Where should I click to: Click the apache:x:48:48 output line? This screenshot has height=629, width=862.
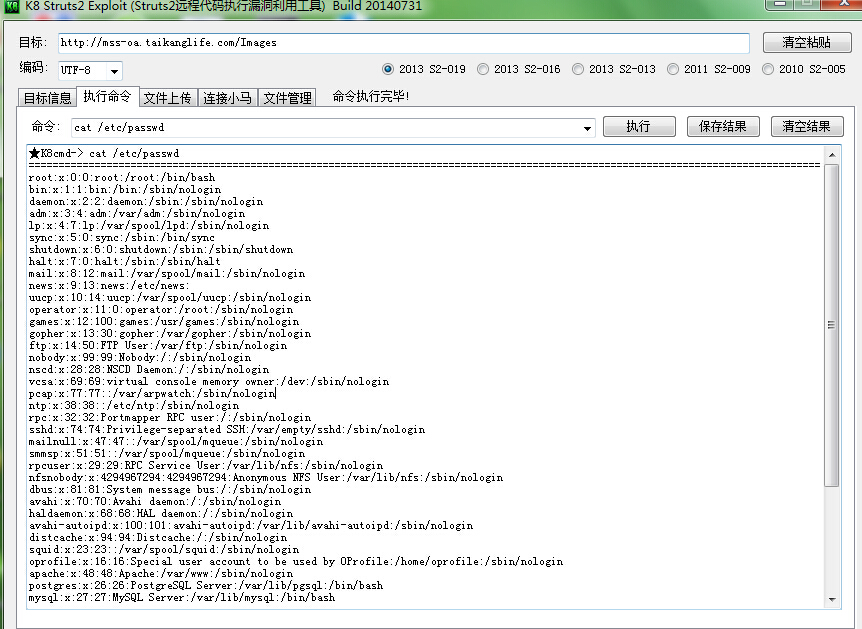point(161,573)
